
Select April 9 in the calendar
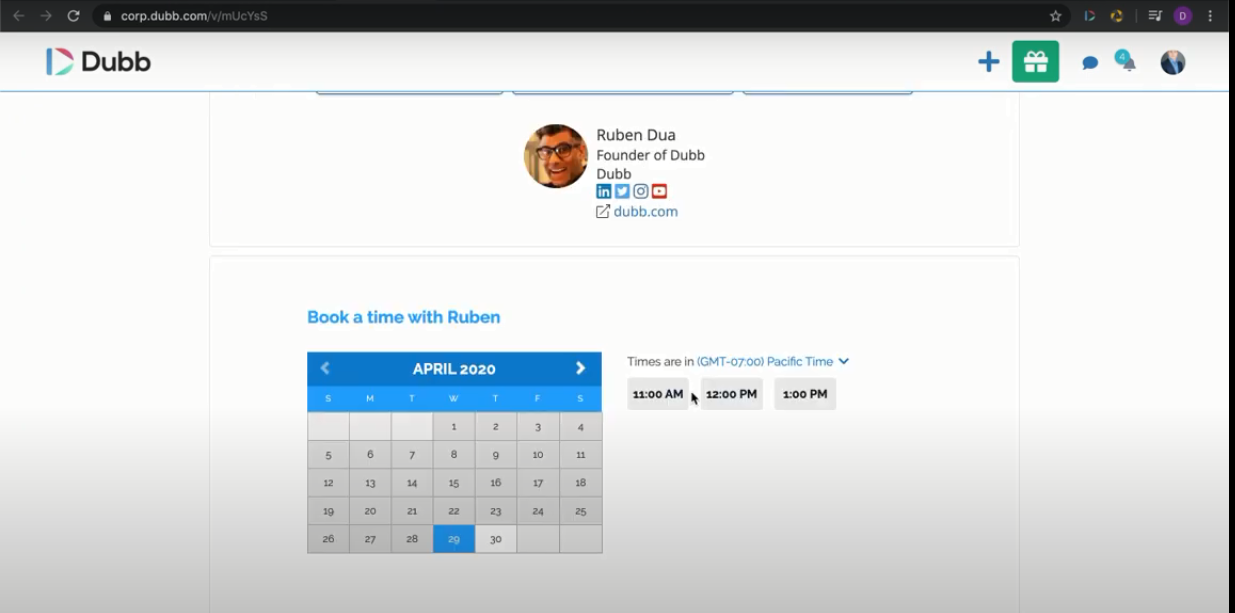point(496,455)
